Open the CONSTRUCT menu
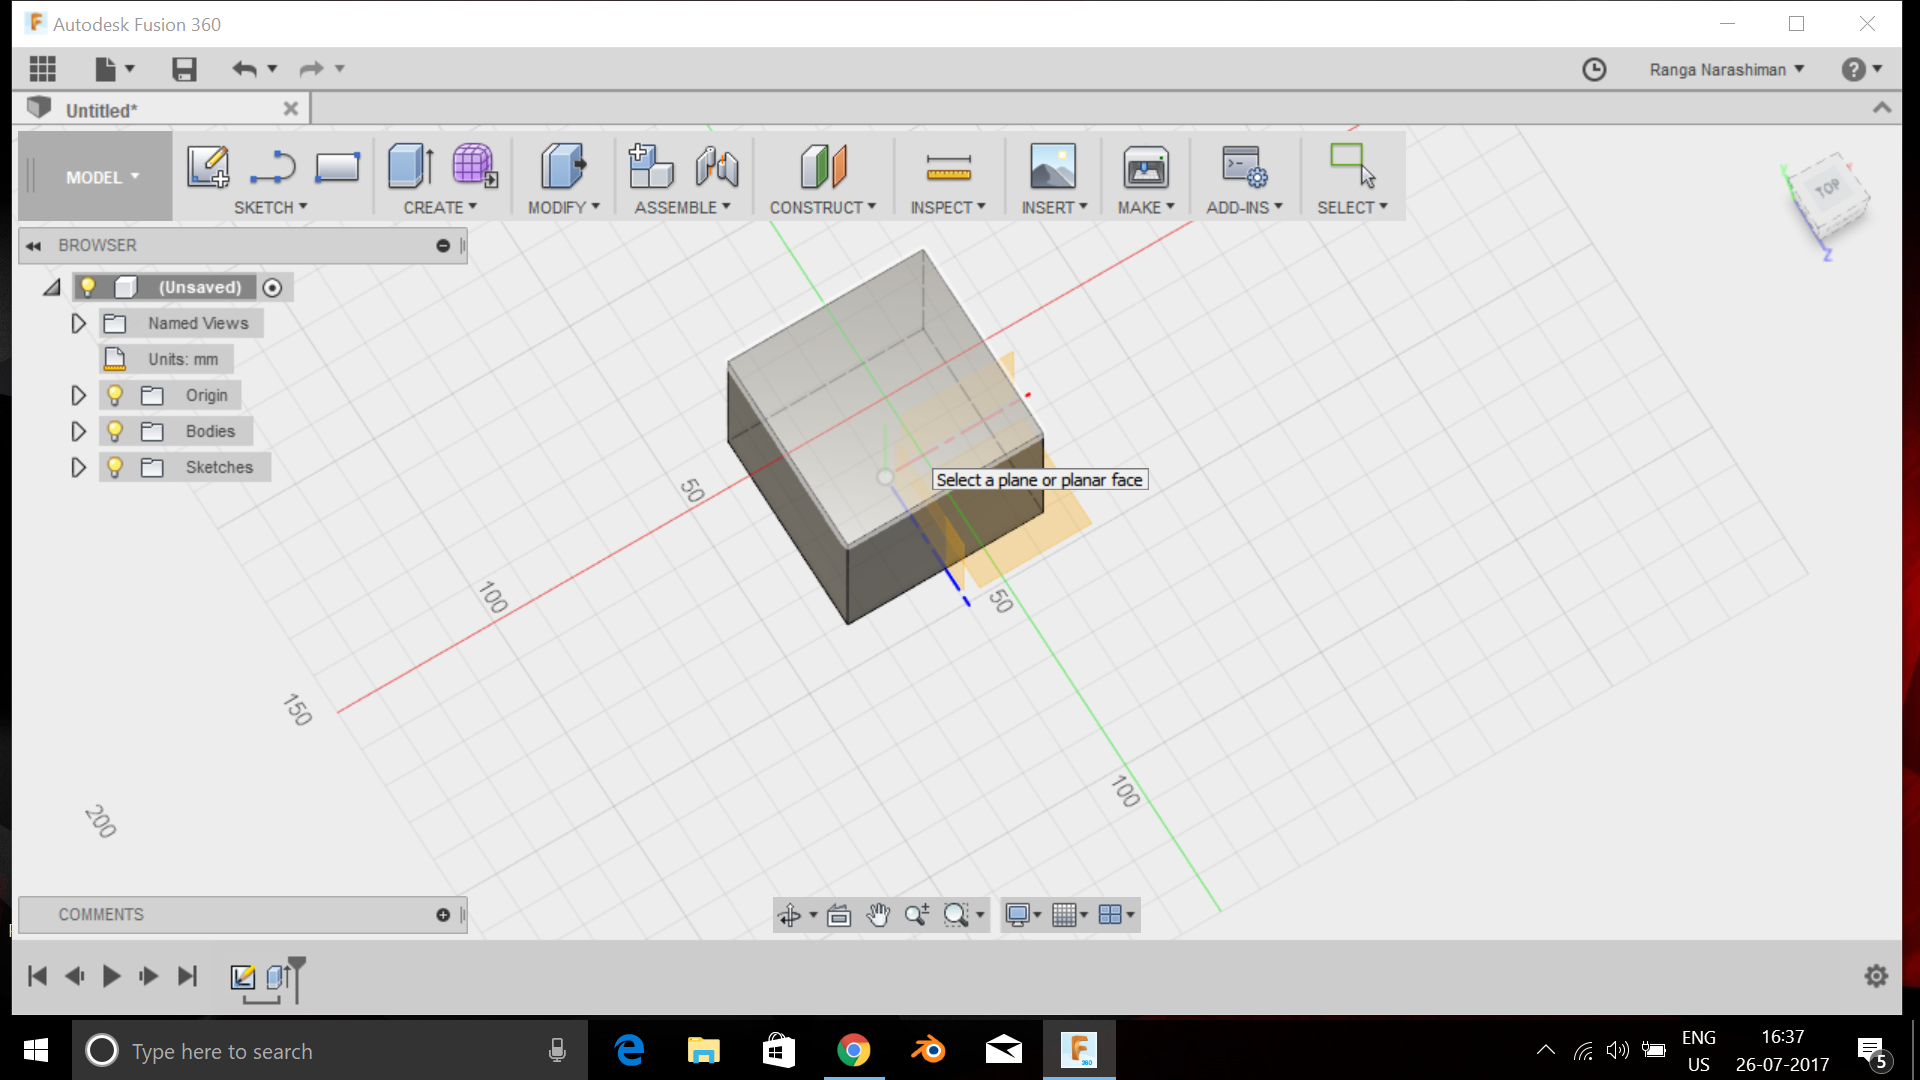 (x=823, y=207)
